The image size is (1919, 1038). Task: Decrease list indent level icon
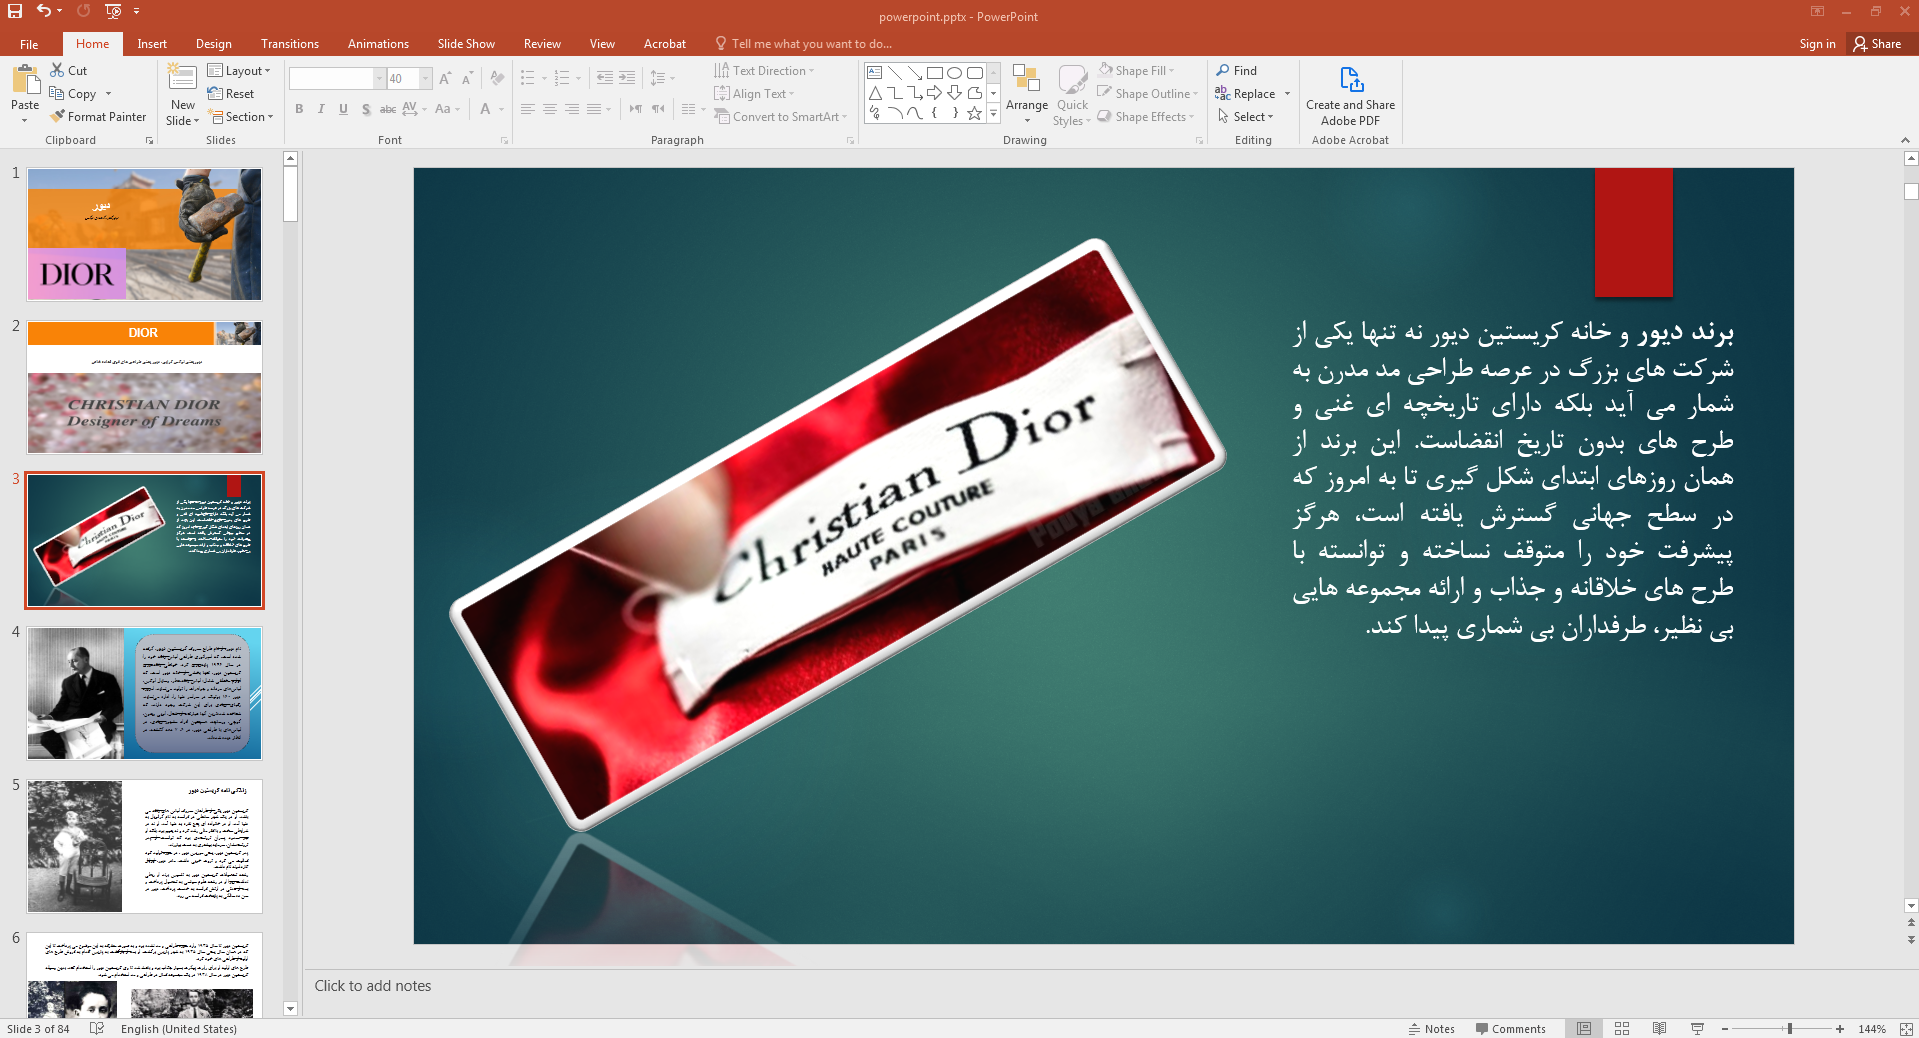click(605, 78)
